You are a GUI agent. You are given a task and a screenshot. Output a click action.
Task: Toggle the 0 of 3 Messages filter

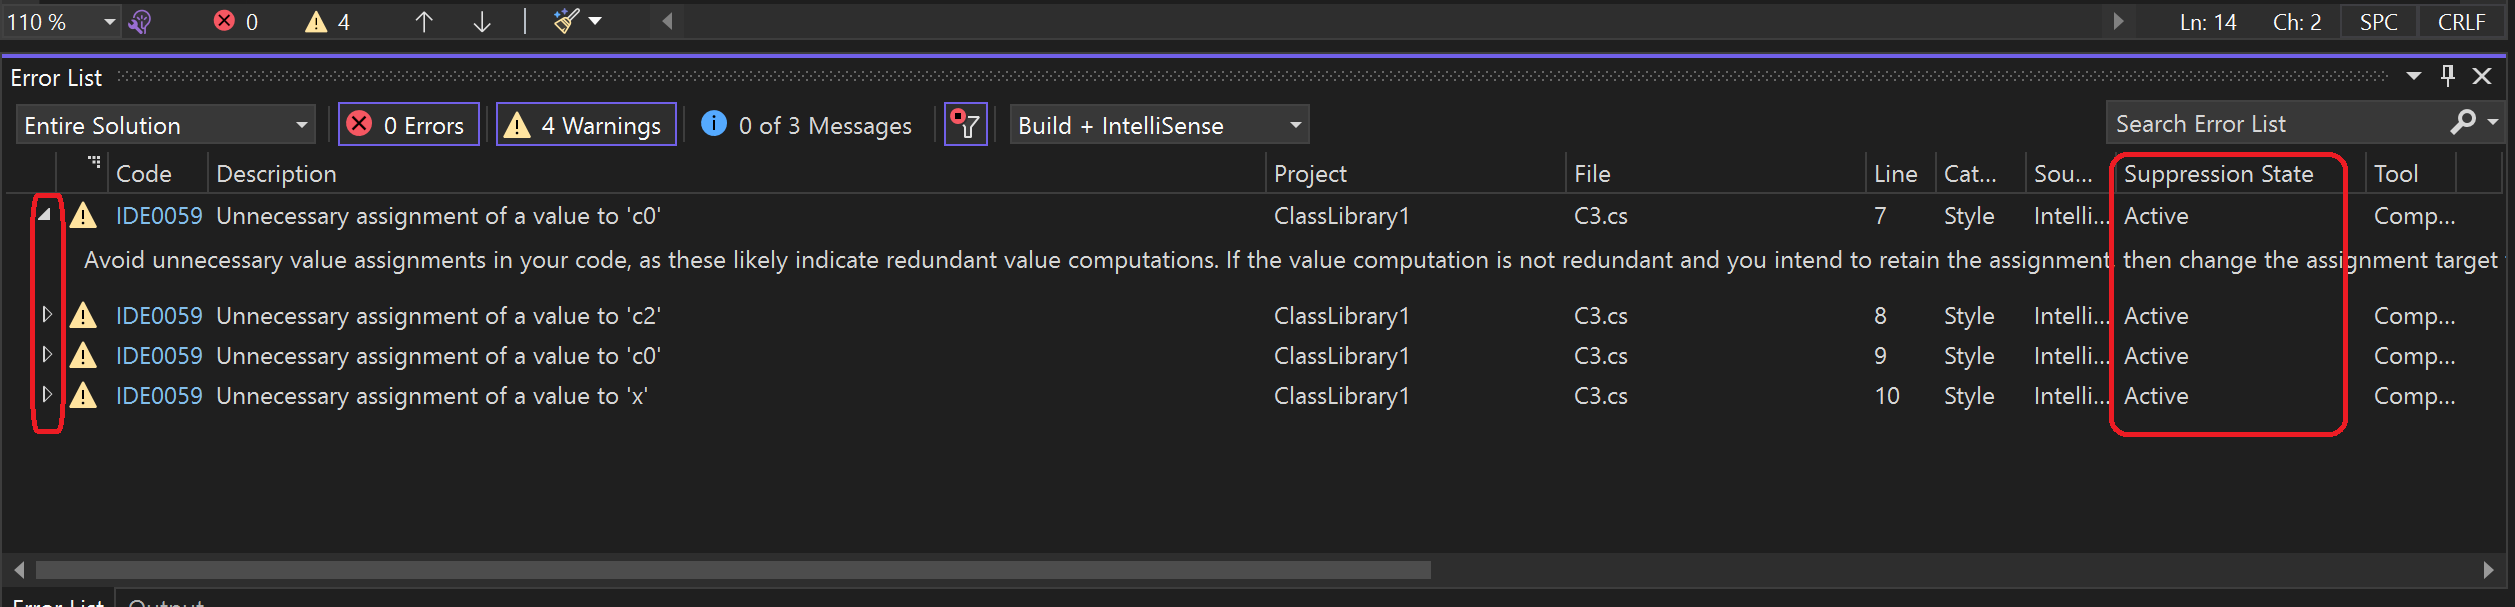coord(806,124)
